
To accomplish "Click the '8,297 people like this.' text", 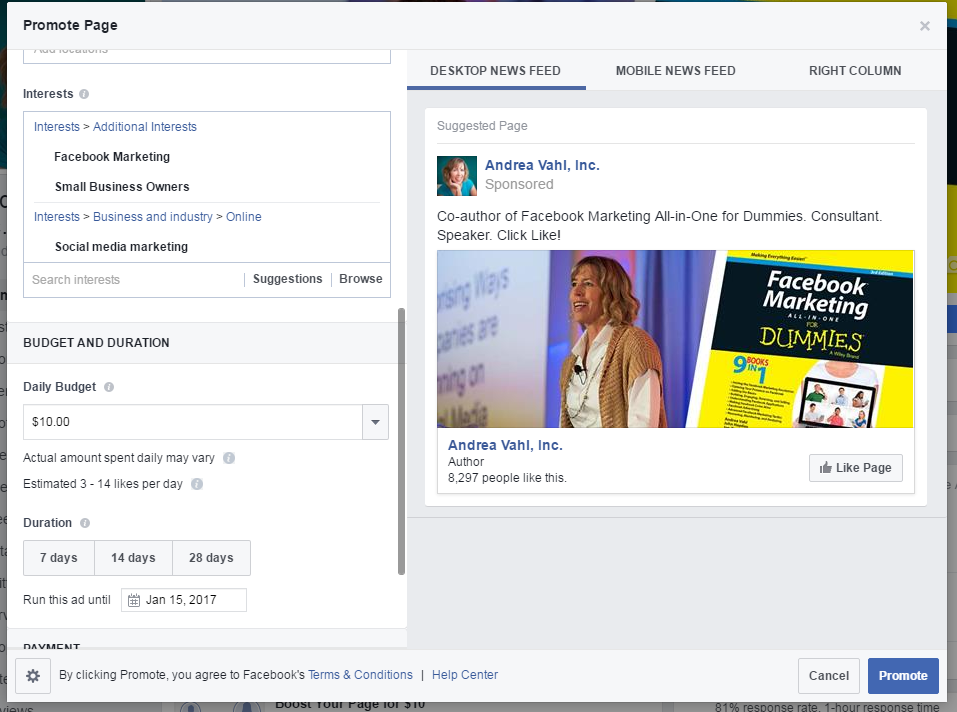I will pos(507,478).
